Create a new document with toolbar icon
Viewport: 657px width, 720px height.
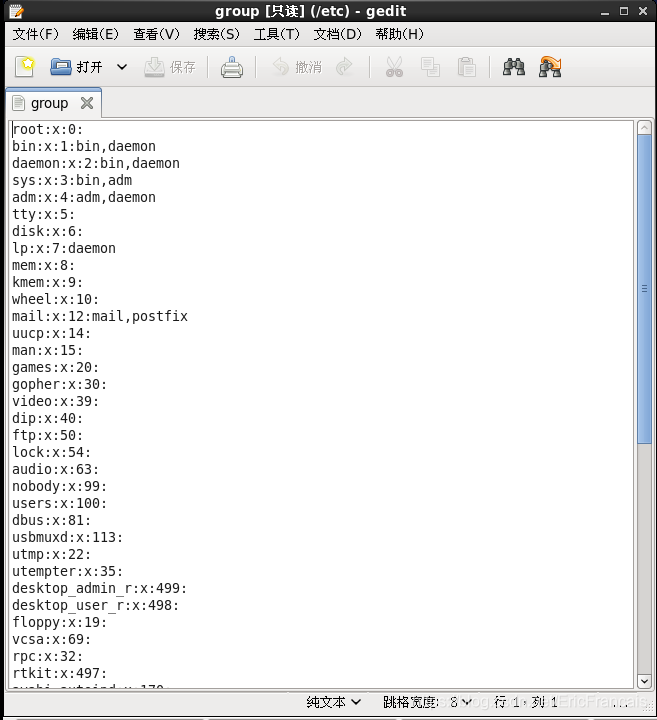click(x=25, y=67)
